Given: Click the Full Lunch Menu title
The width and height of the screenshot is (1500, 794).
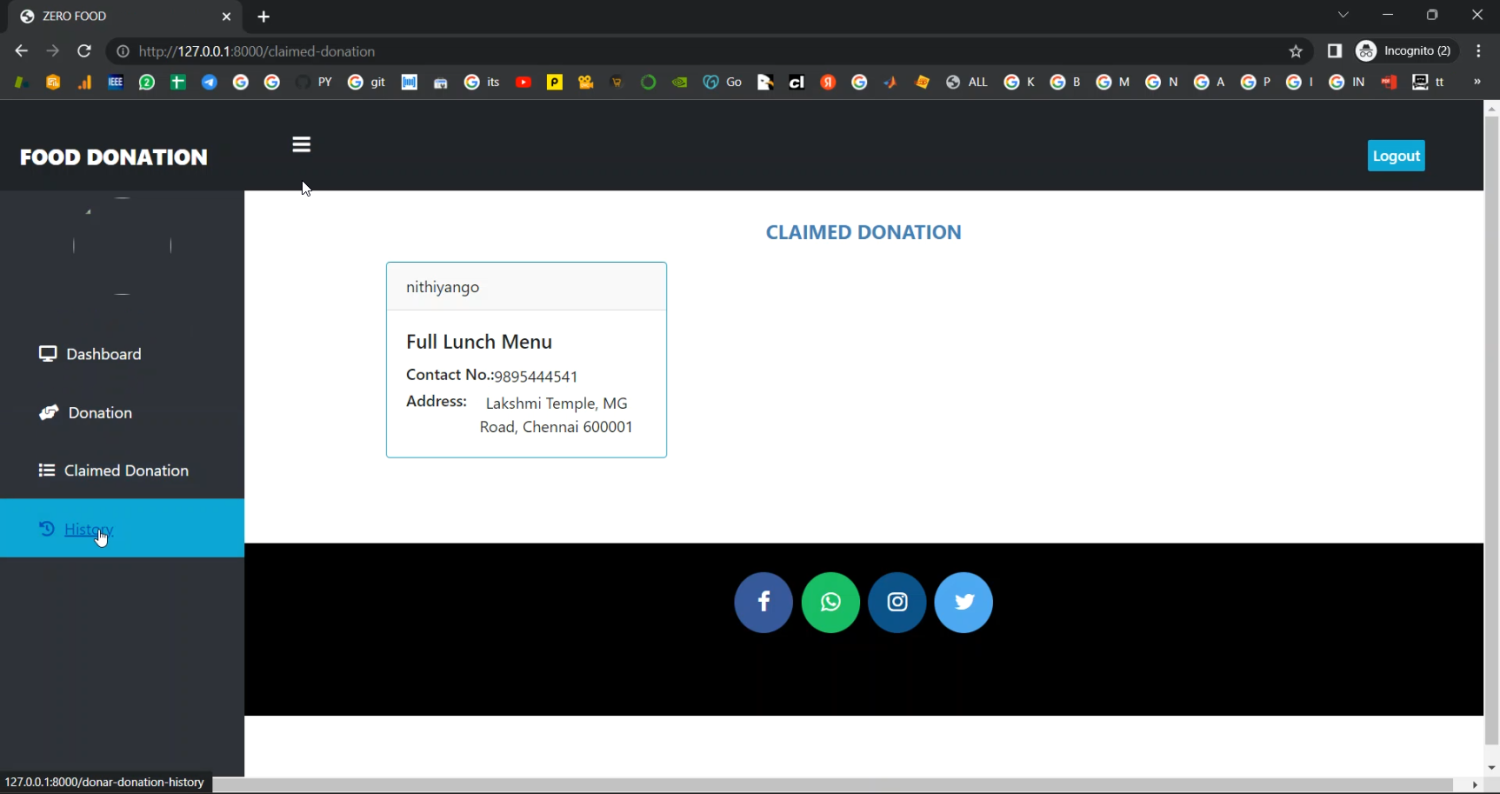Looking at the screenshot, I should [479, 342].
